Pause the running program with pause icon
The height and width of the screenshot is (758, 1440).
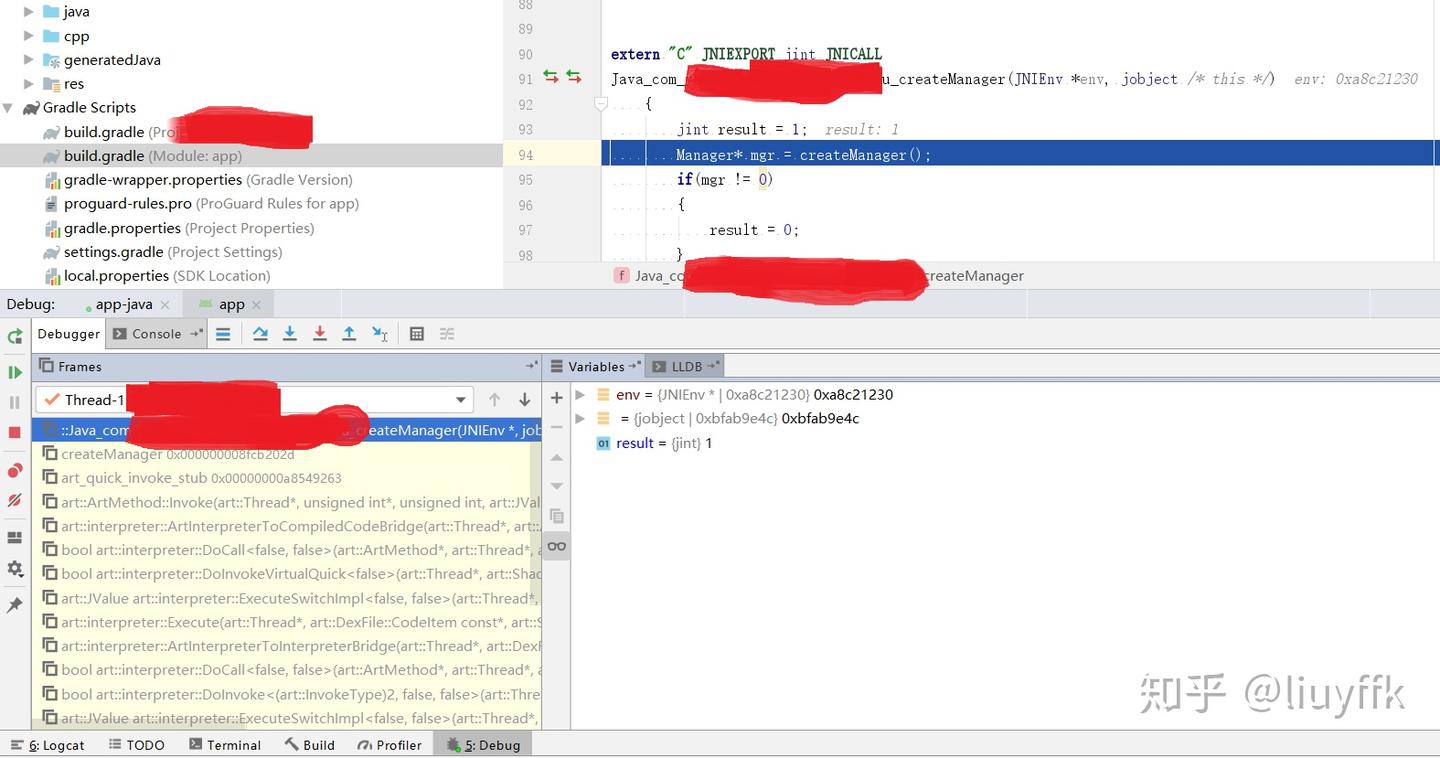pos(14,401)
